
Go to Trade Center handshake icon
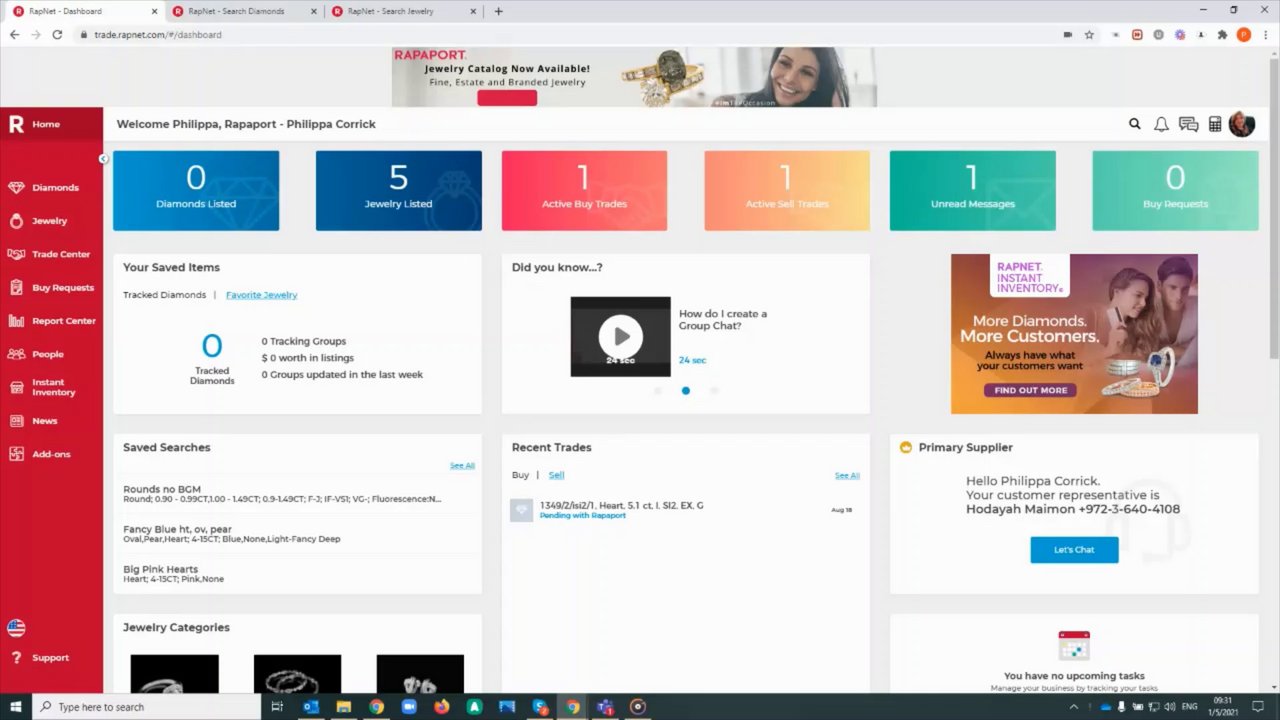click(x=16, y=254)
